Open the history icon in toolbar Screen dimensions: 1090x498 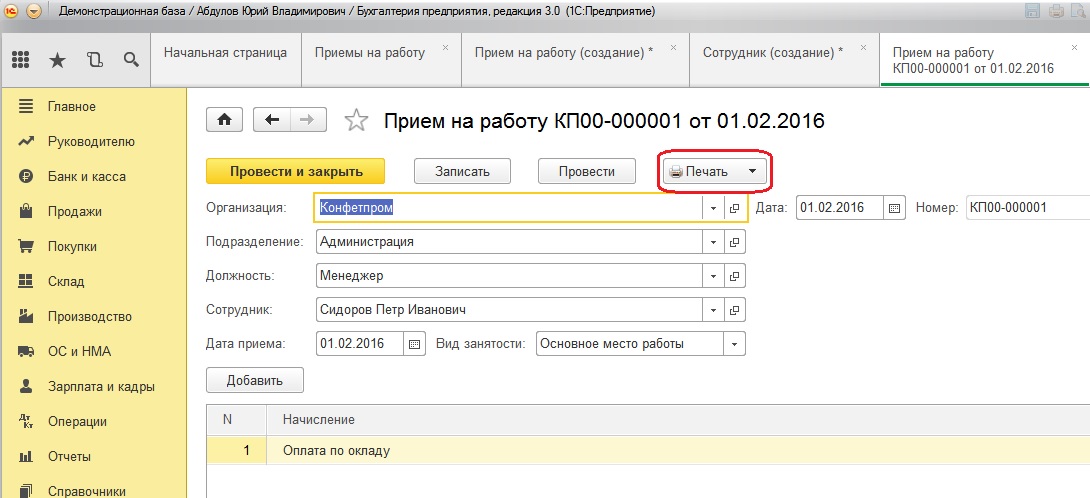tap(95, 59)
